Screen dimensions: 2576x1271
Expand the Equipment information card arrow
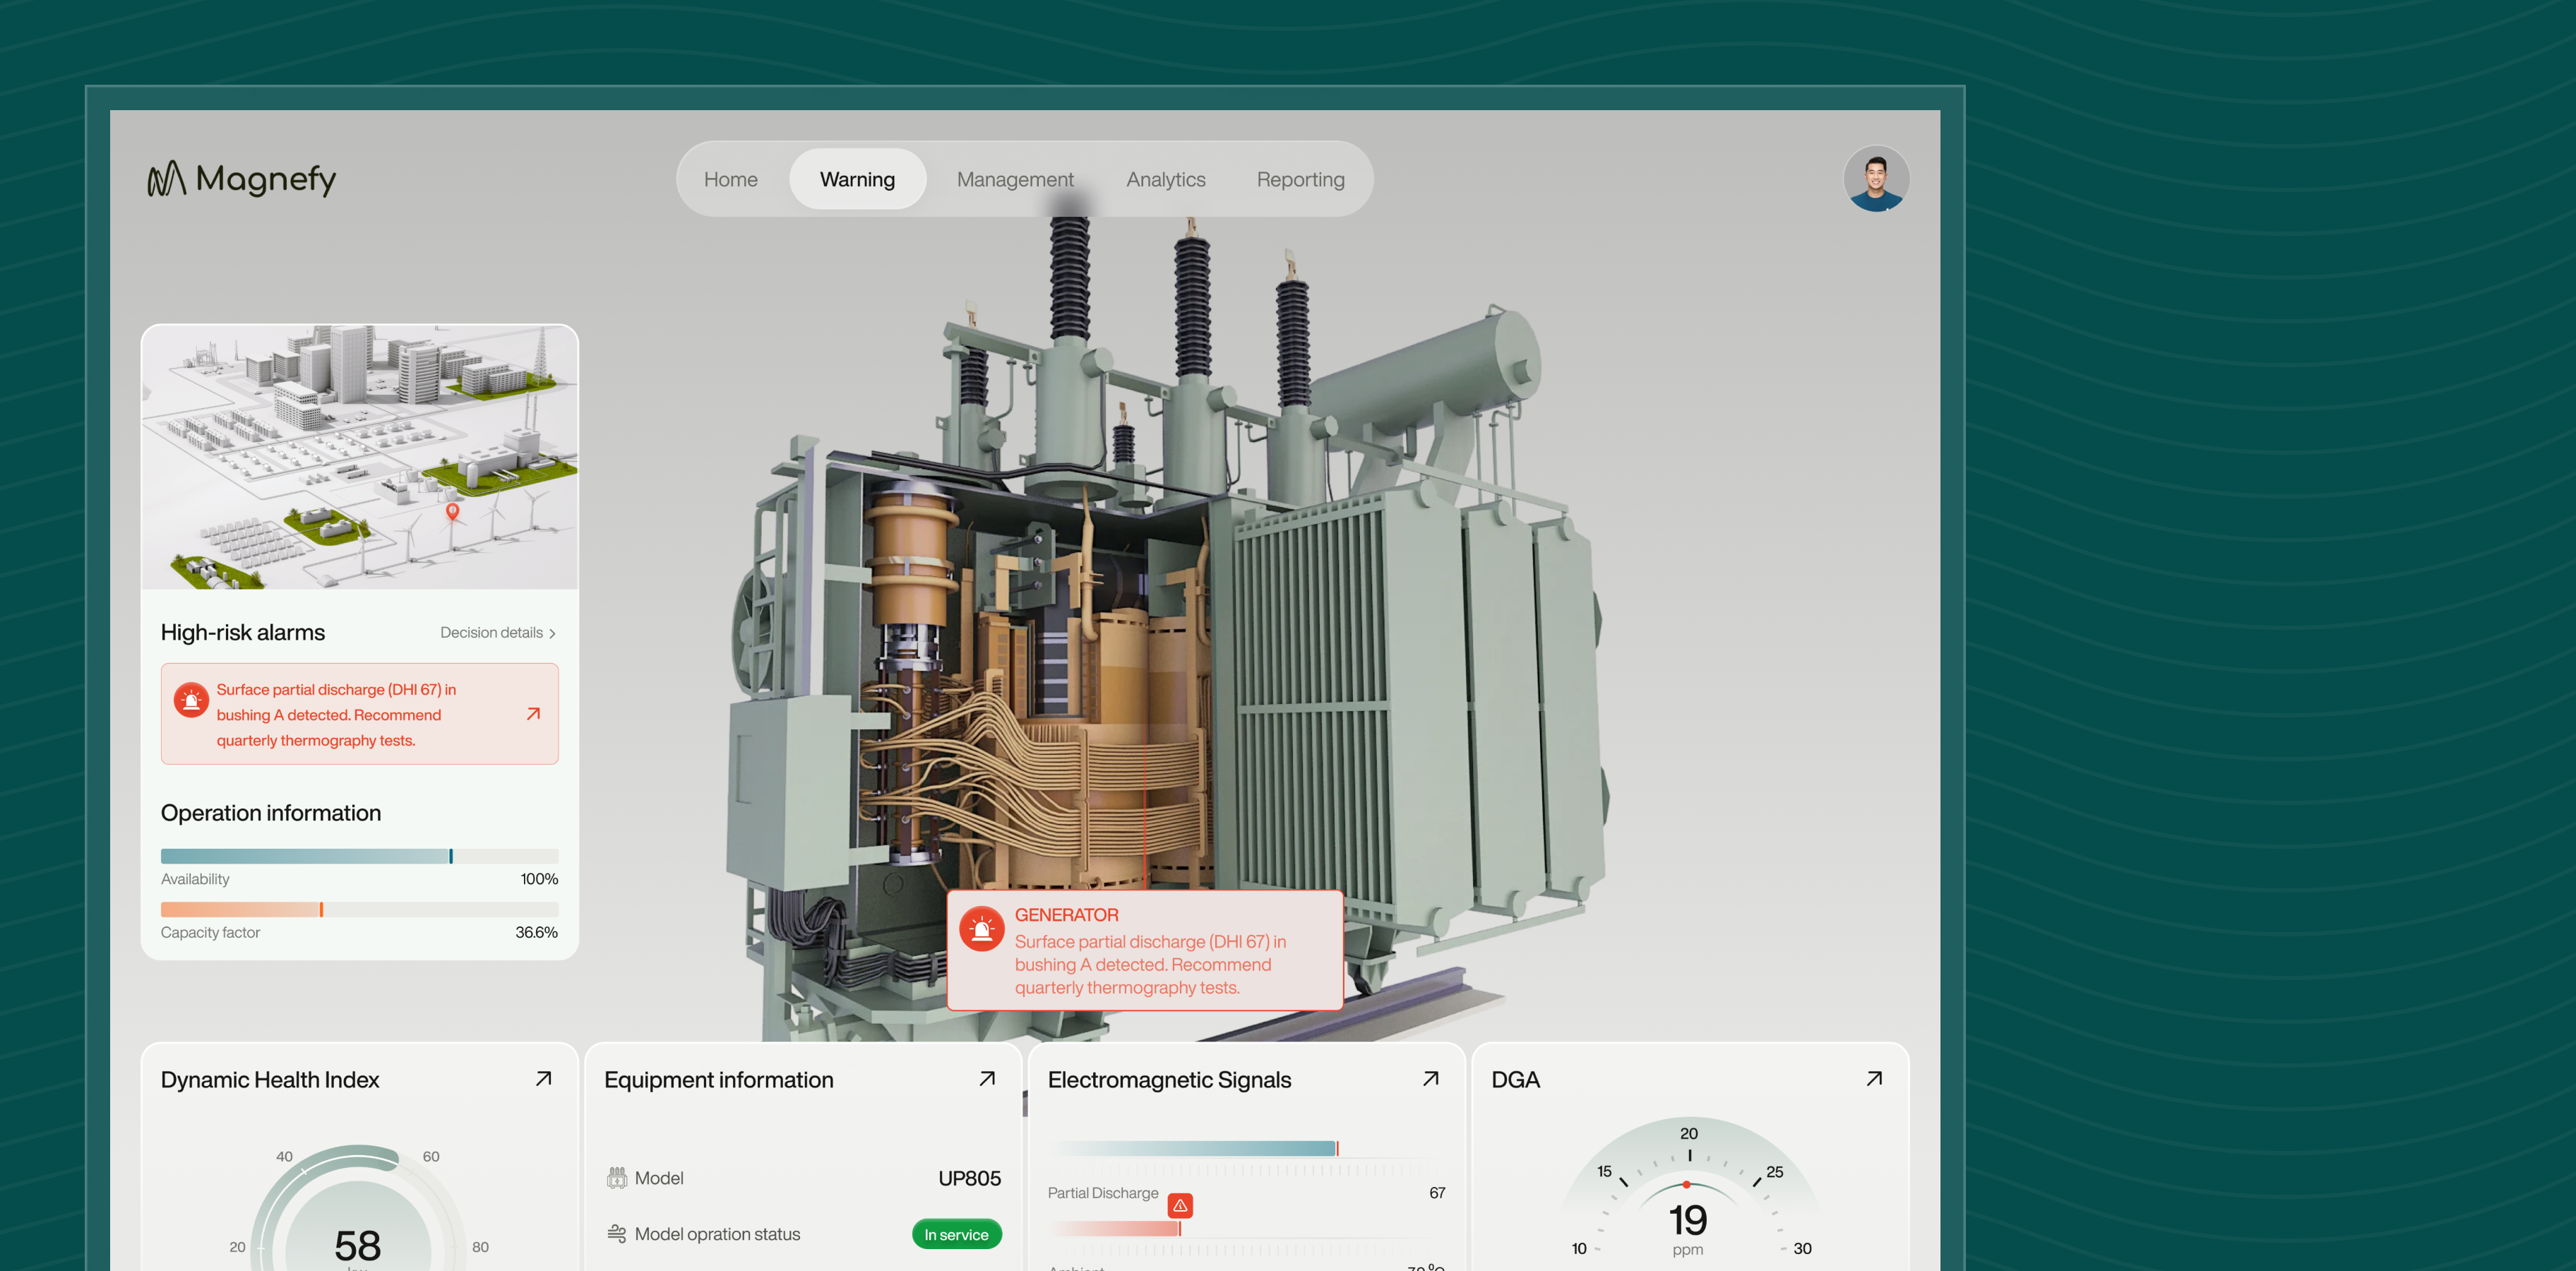click(x=987, y=1079)
